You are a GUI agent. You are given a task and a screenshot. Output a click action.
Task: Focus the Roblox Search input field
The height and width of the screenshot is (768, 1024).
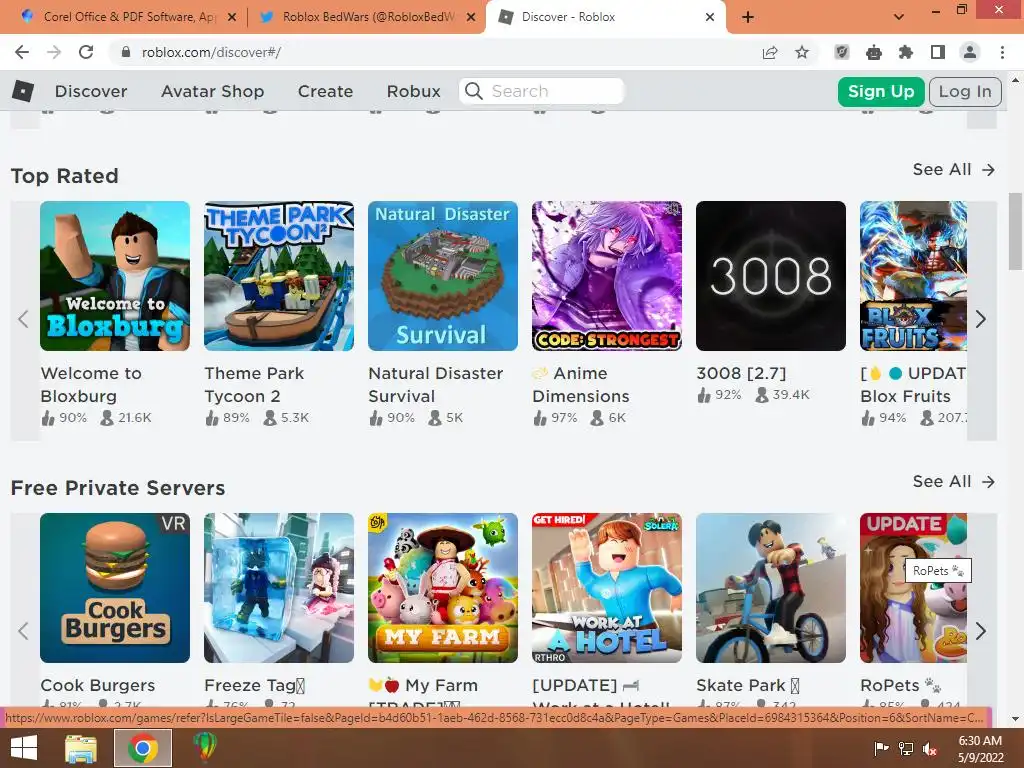point(542,91)
